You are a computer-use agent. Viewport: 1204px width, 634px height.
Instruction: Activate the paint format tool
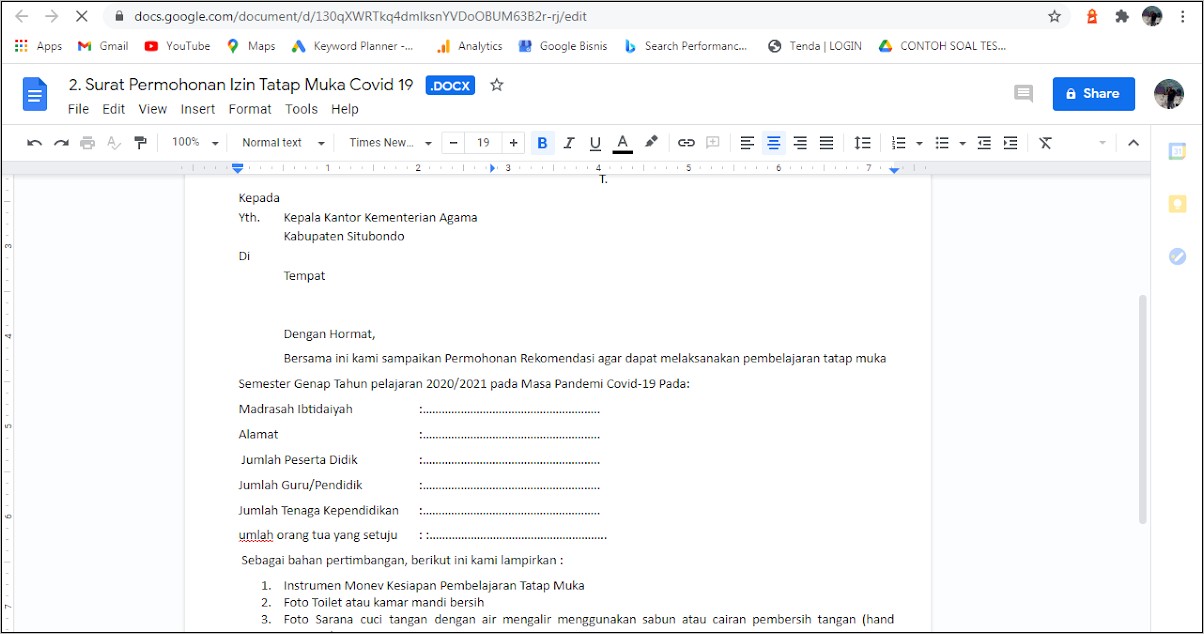[140, 143]
